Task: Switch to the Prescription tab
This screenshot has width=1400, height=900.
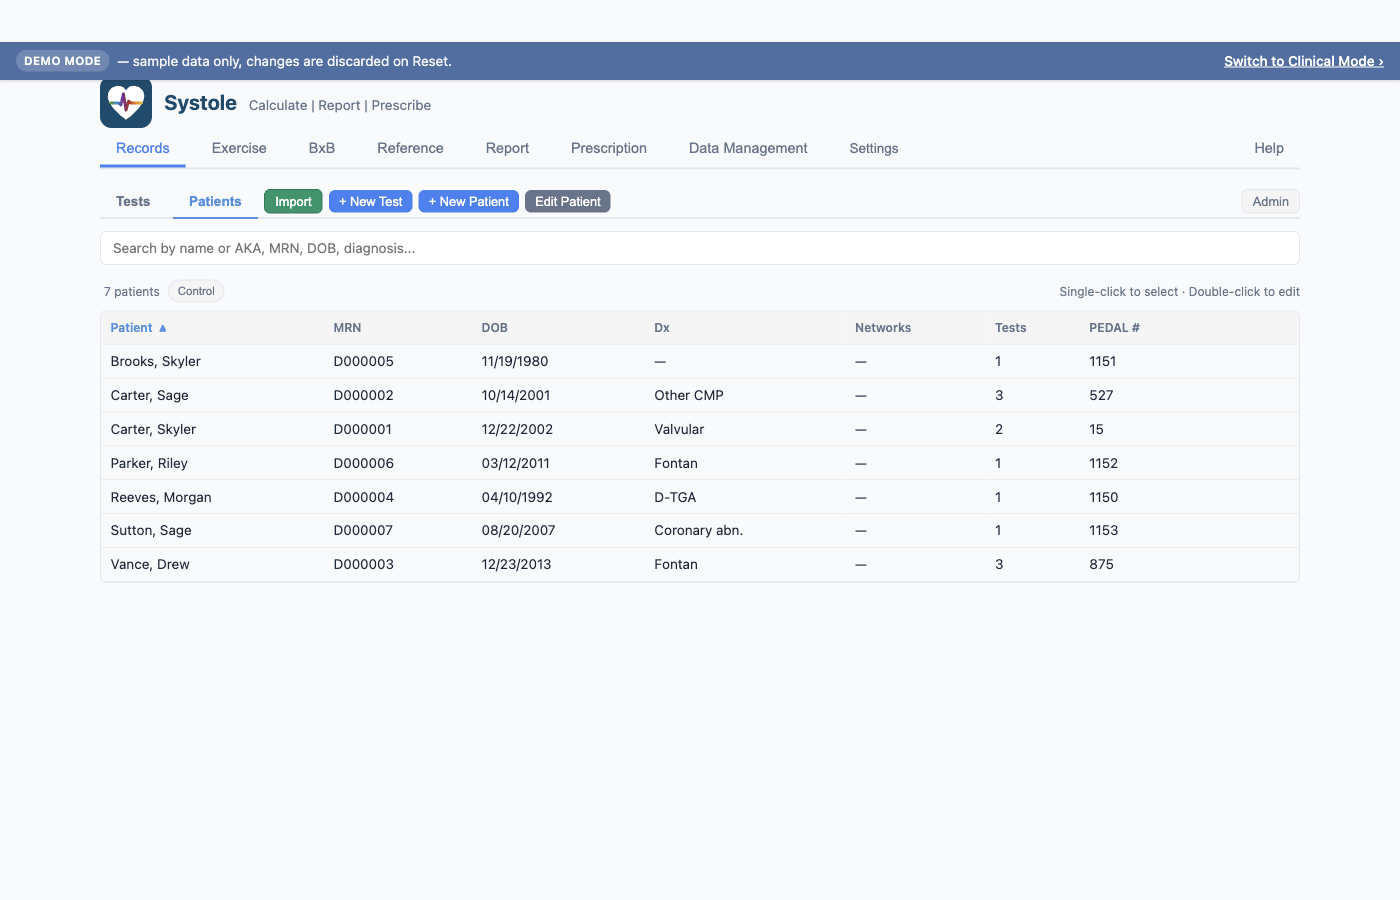Action: (609, 148)
